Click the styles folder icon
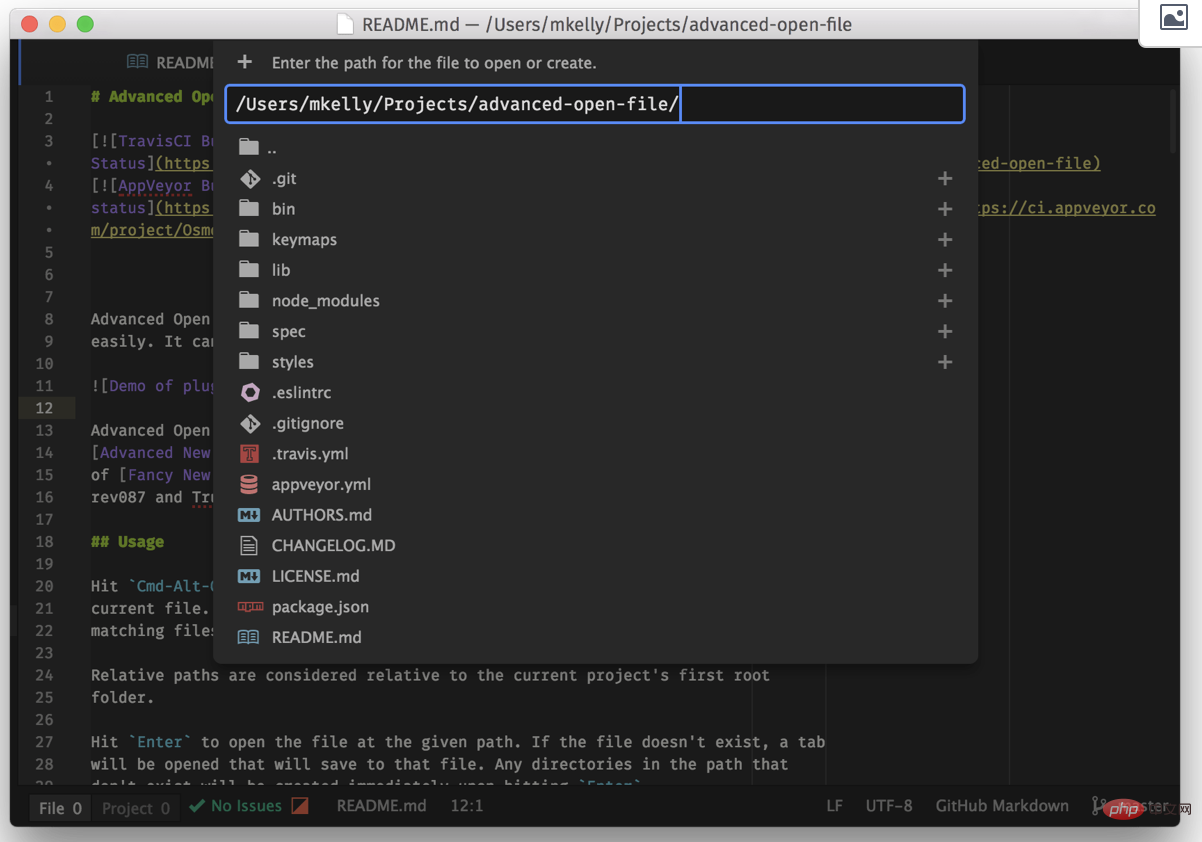1202x842 pixels. pyautogui.click(x=249, y=362)
